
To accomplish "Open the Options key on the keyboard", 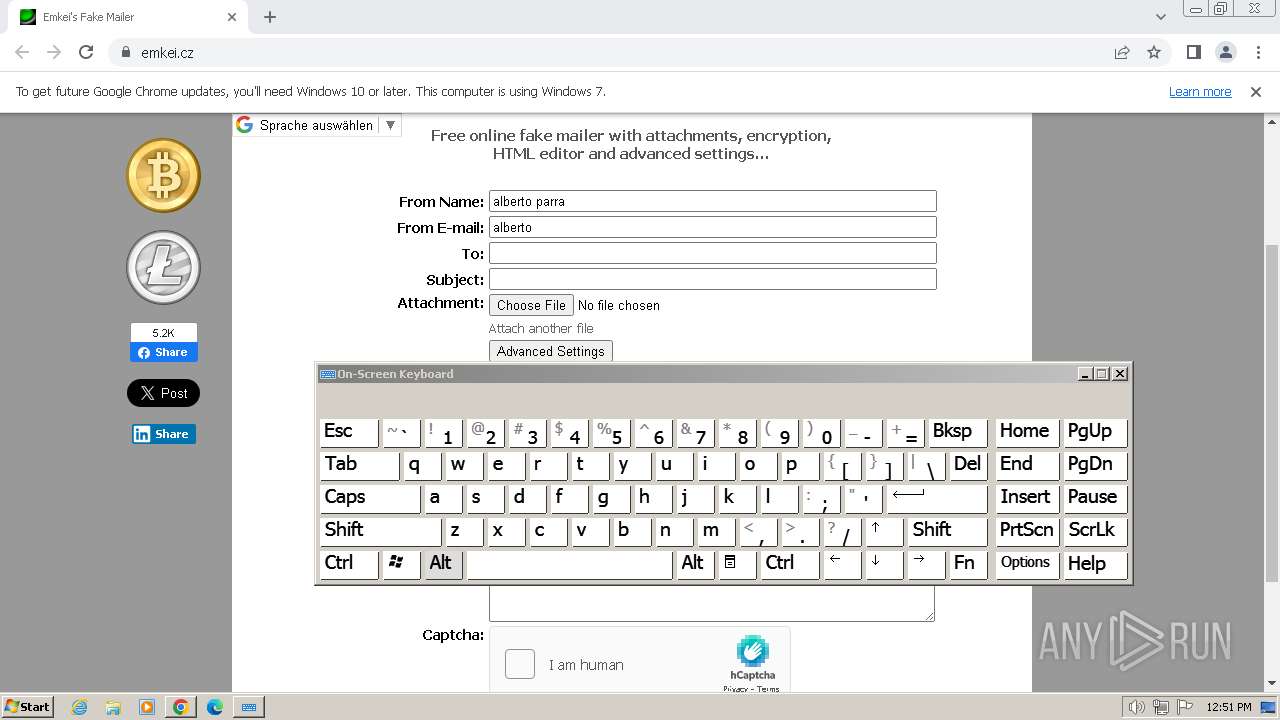I will [x=1027, y=563].
